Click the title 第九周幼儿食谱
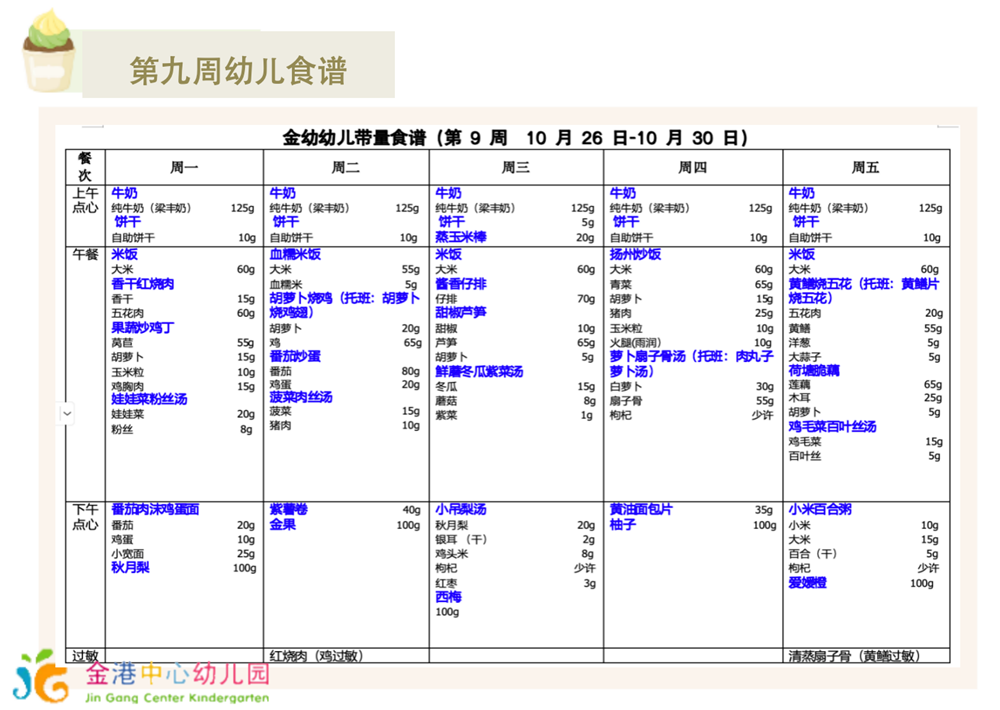This screenshot has width=1000, height=710. tap(239, 70)
